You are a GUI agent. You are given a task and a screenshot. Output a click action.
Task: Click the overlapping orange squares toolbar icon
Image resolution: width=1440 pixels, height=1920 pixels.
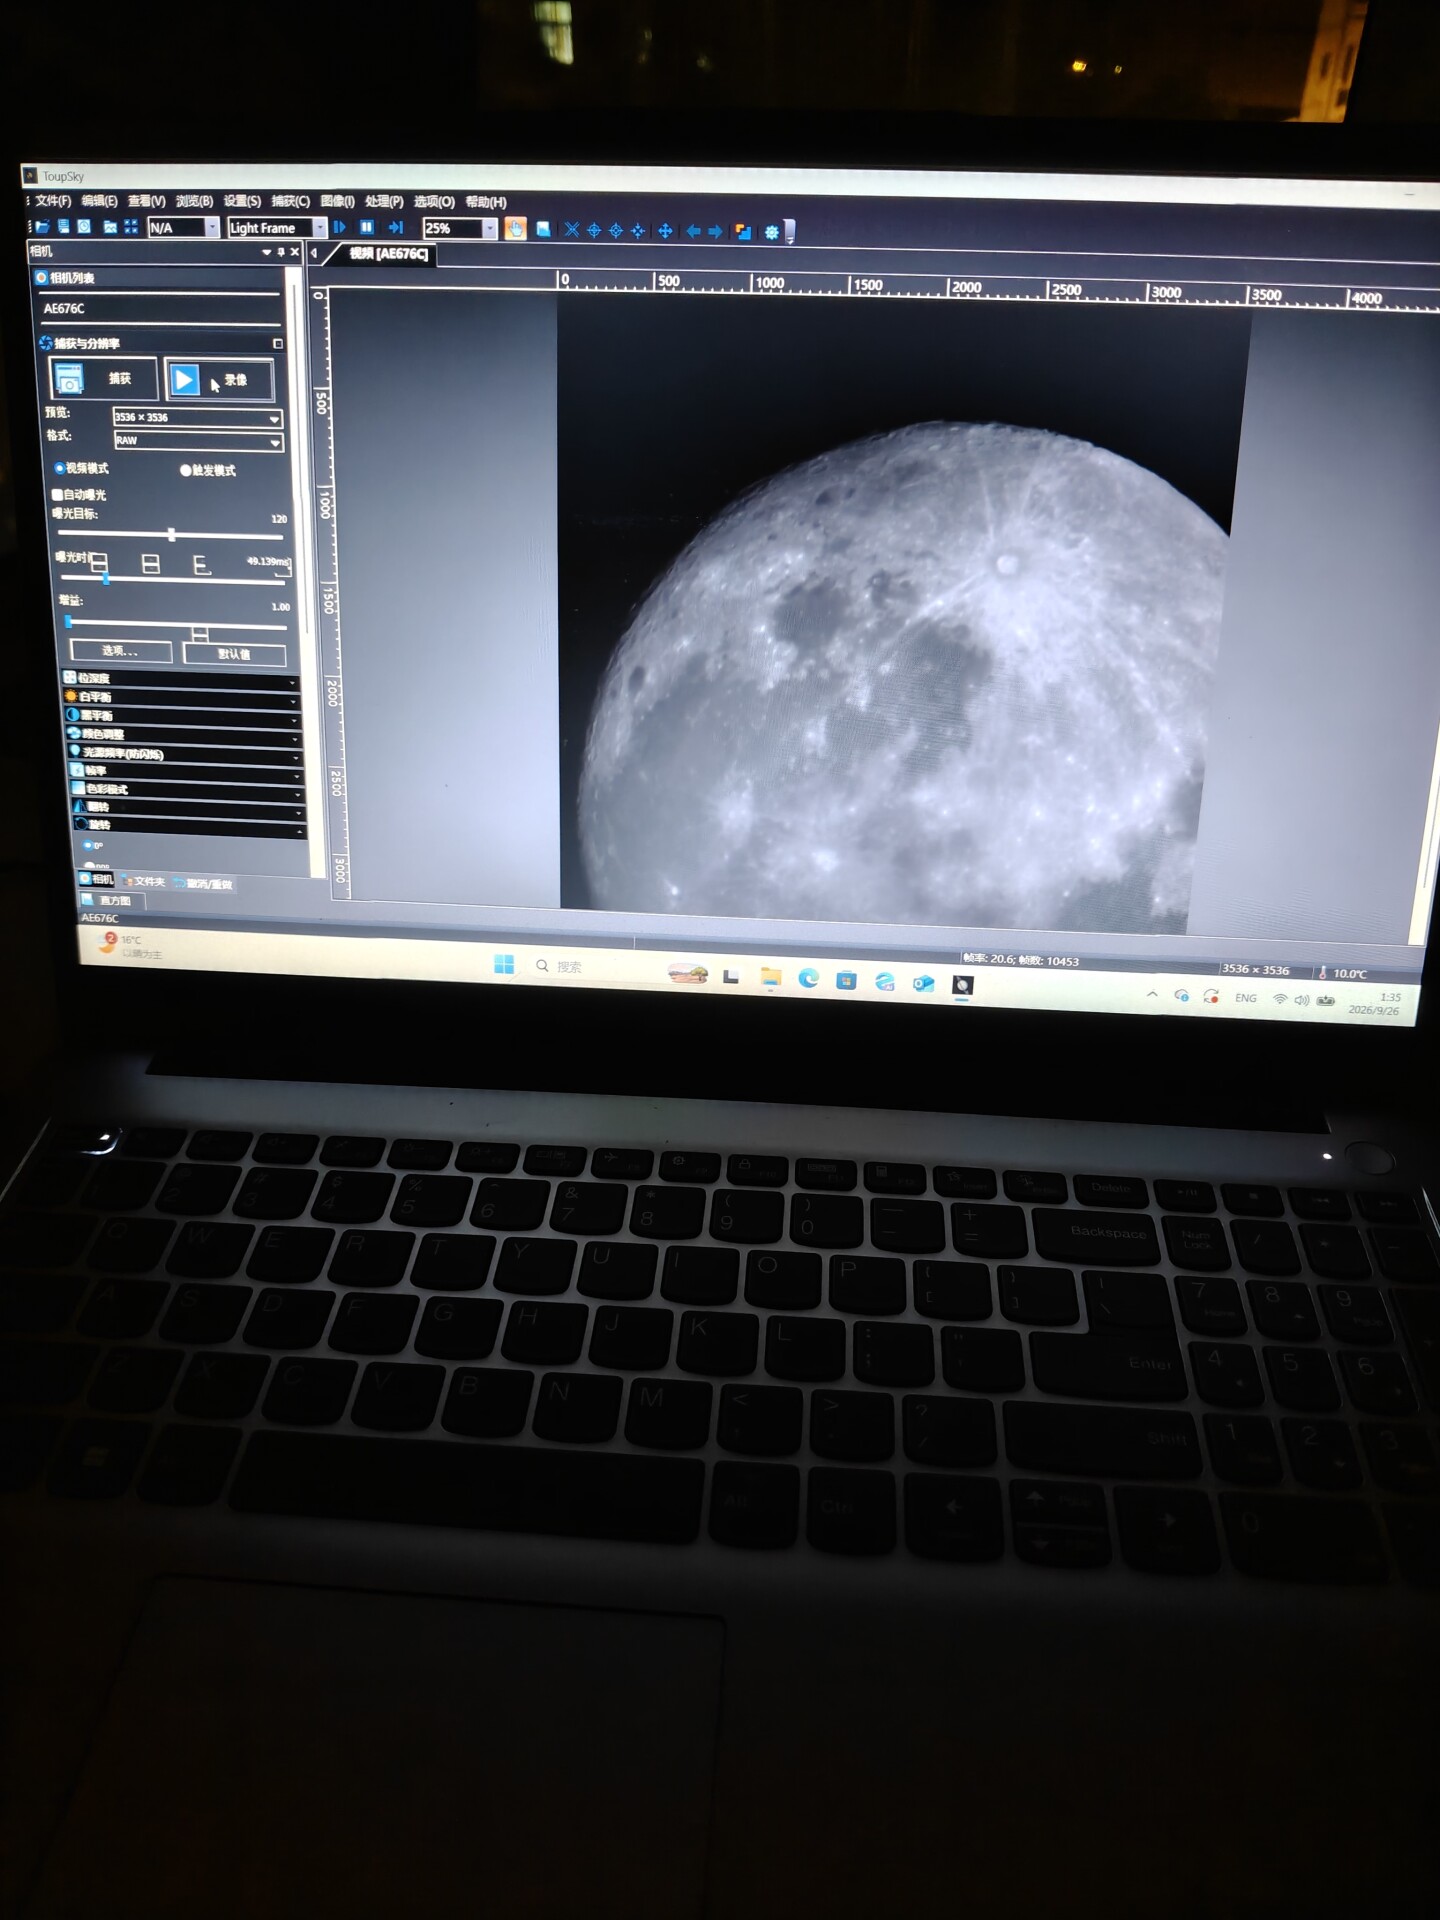pos(743,232)
